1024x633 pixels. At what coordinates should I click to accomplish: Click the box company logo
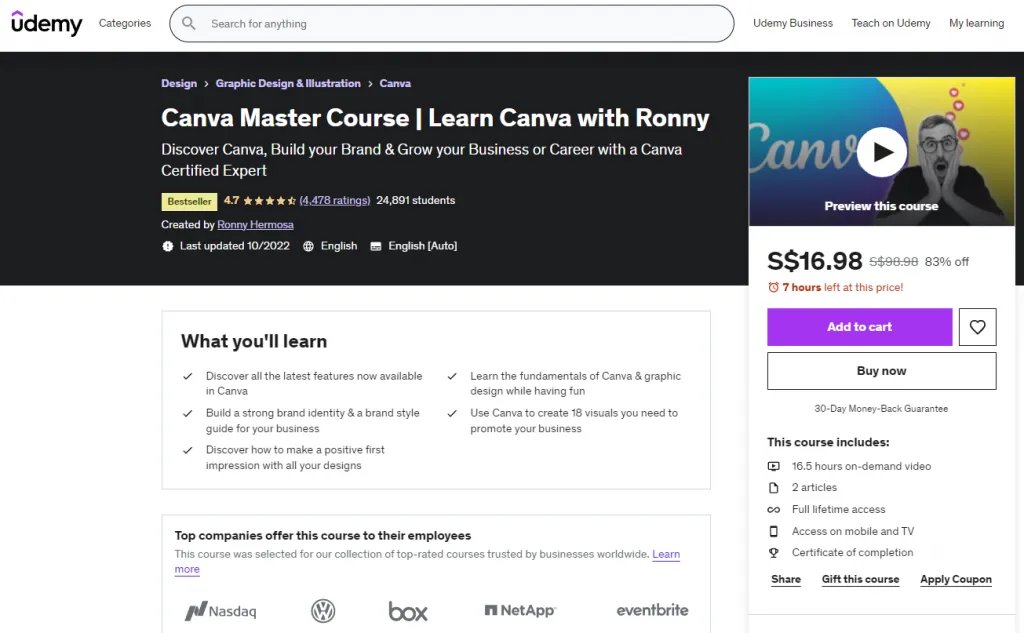(408, 611)
